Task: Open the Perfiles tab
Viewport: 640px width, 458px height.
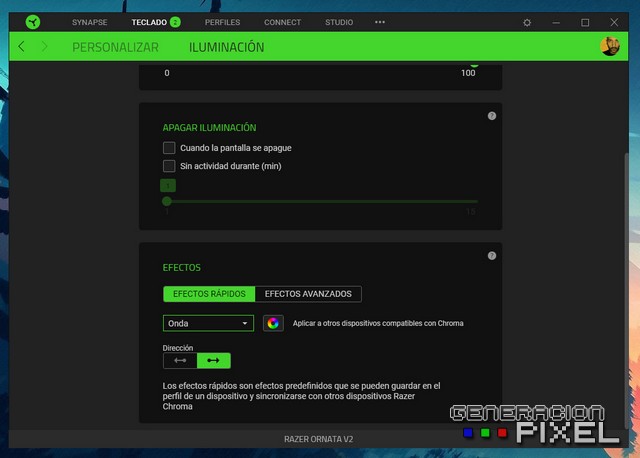Action: pyautogui.click(x=222, y=22)
